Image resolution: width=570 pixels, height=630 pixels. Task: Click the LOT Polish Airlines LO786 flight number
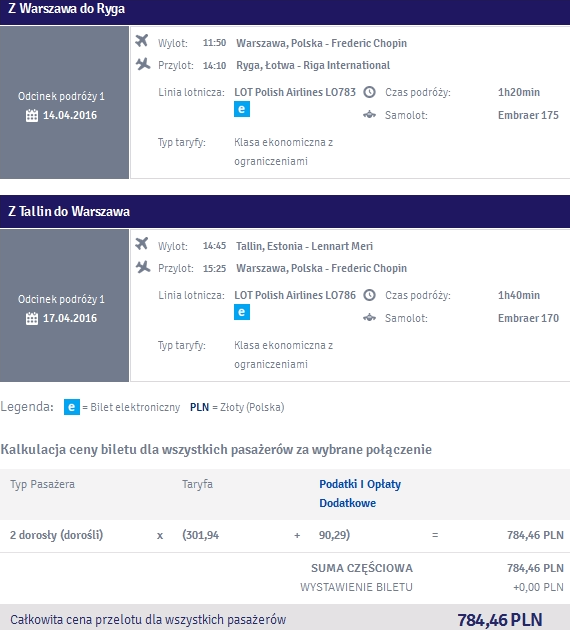295,295
